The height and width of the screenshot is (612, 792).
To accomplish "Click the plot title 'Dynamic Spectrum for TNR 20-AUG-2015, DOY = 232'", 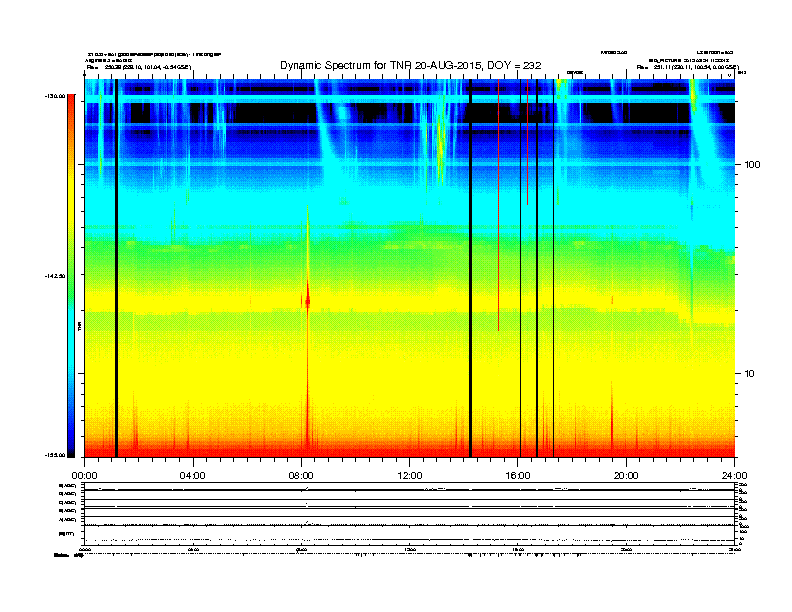I will (411, 65).
